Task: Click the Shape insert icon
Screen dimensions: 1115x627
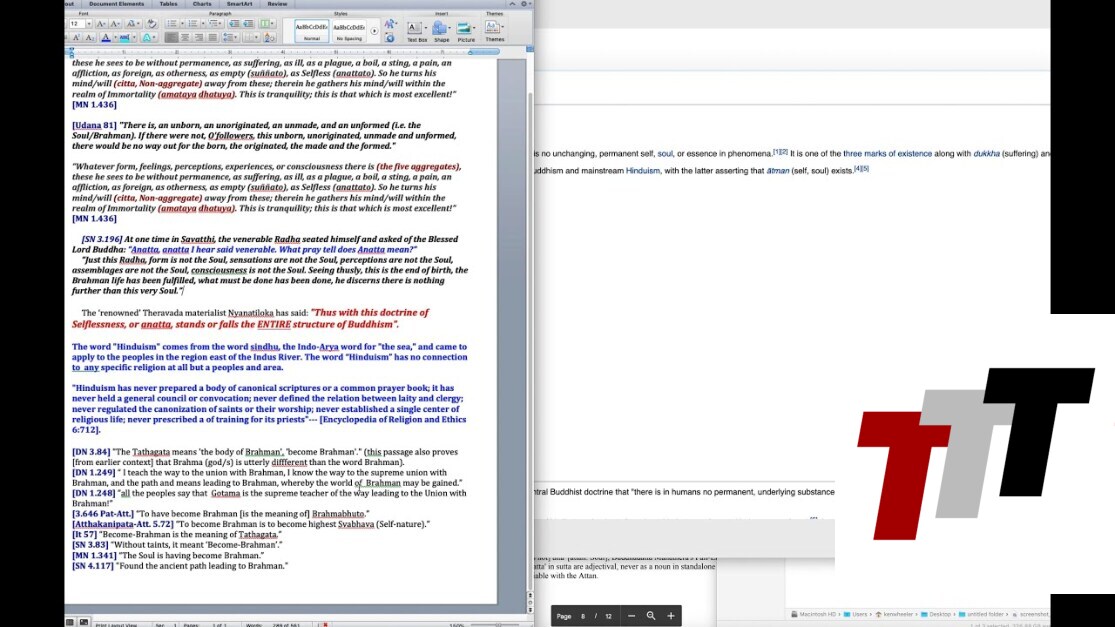Action: click(441, 28)
